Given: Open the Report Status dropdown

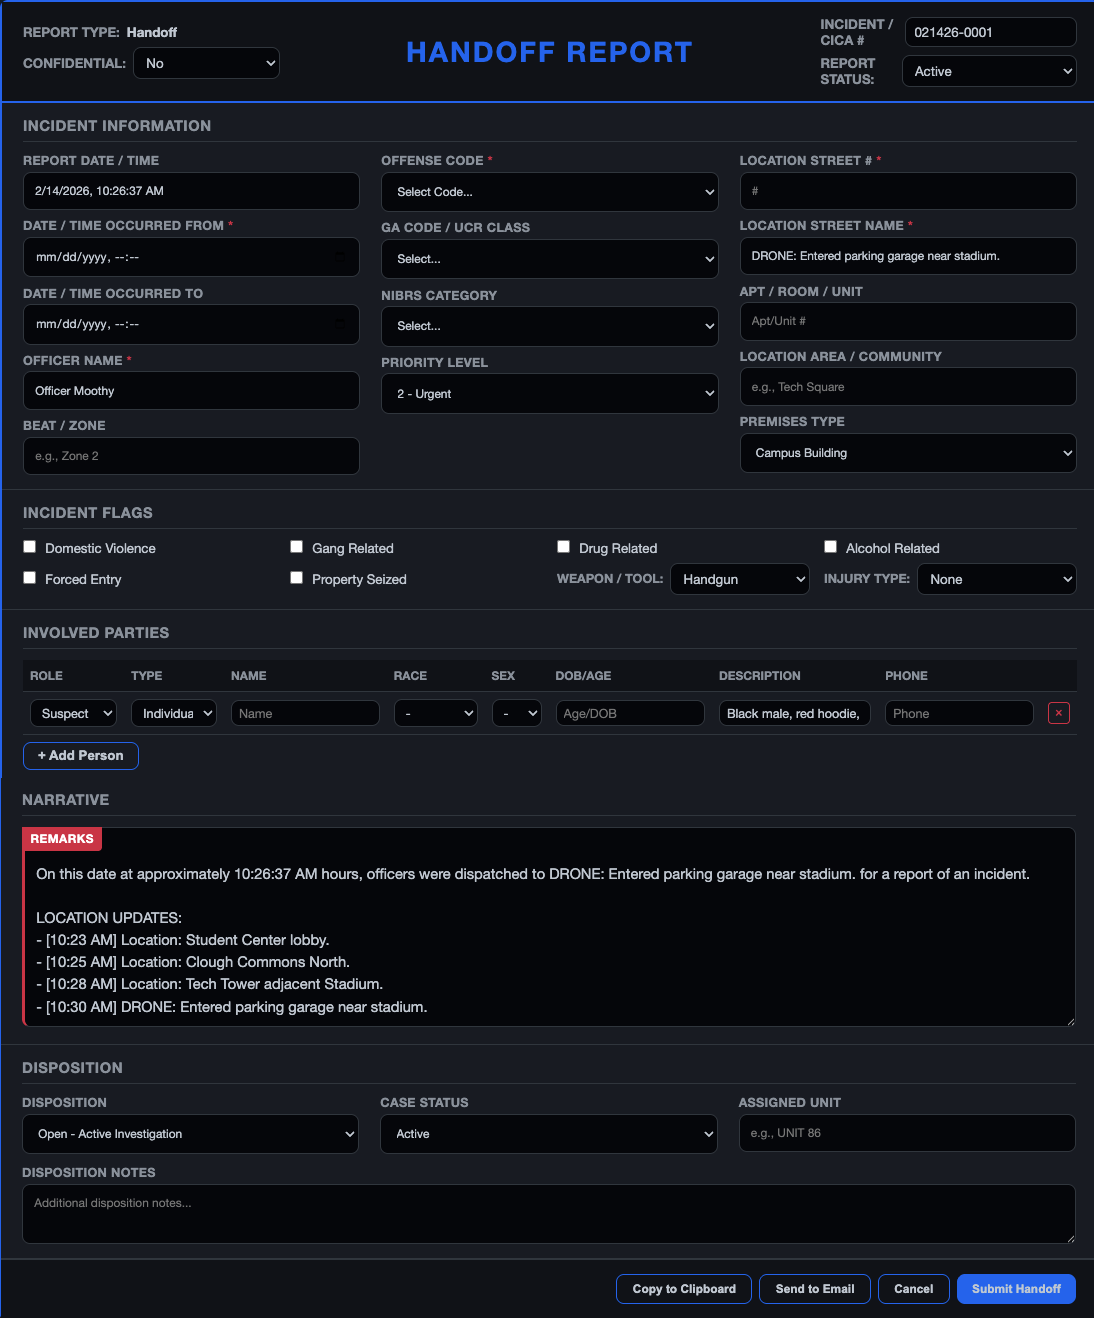Looking at the screenshot, I should click(x=988, y=71).
